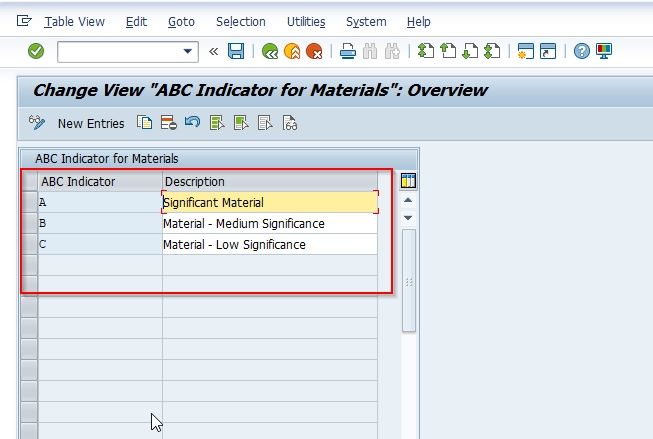Click the scroll-down arrow of table
The width and height of the screenshot is (653, 439).
click(x=408, y=218)
